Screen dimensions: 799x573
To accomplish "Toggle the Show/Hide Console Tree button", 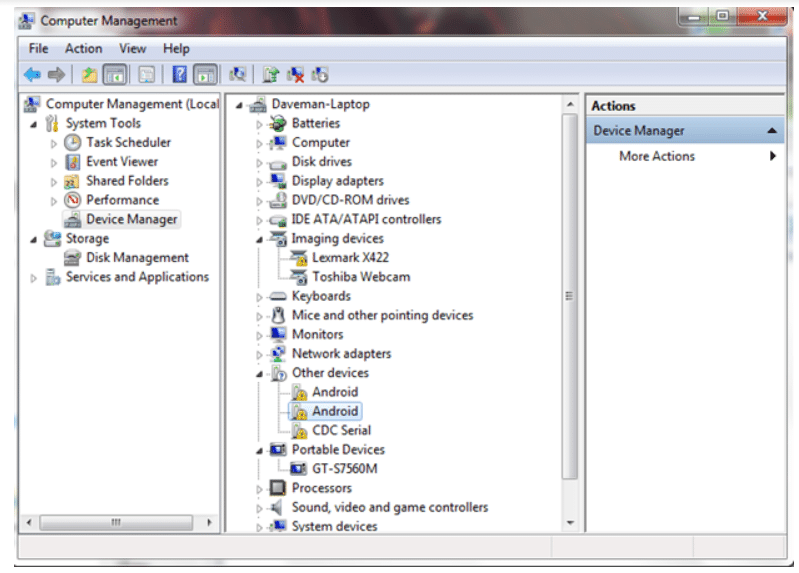I will pyautogui.click(x=115, y=74).
